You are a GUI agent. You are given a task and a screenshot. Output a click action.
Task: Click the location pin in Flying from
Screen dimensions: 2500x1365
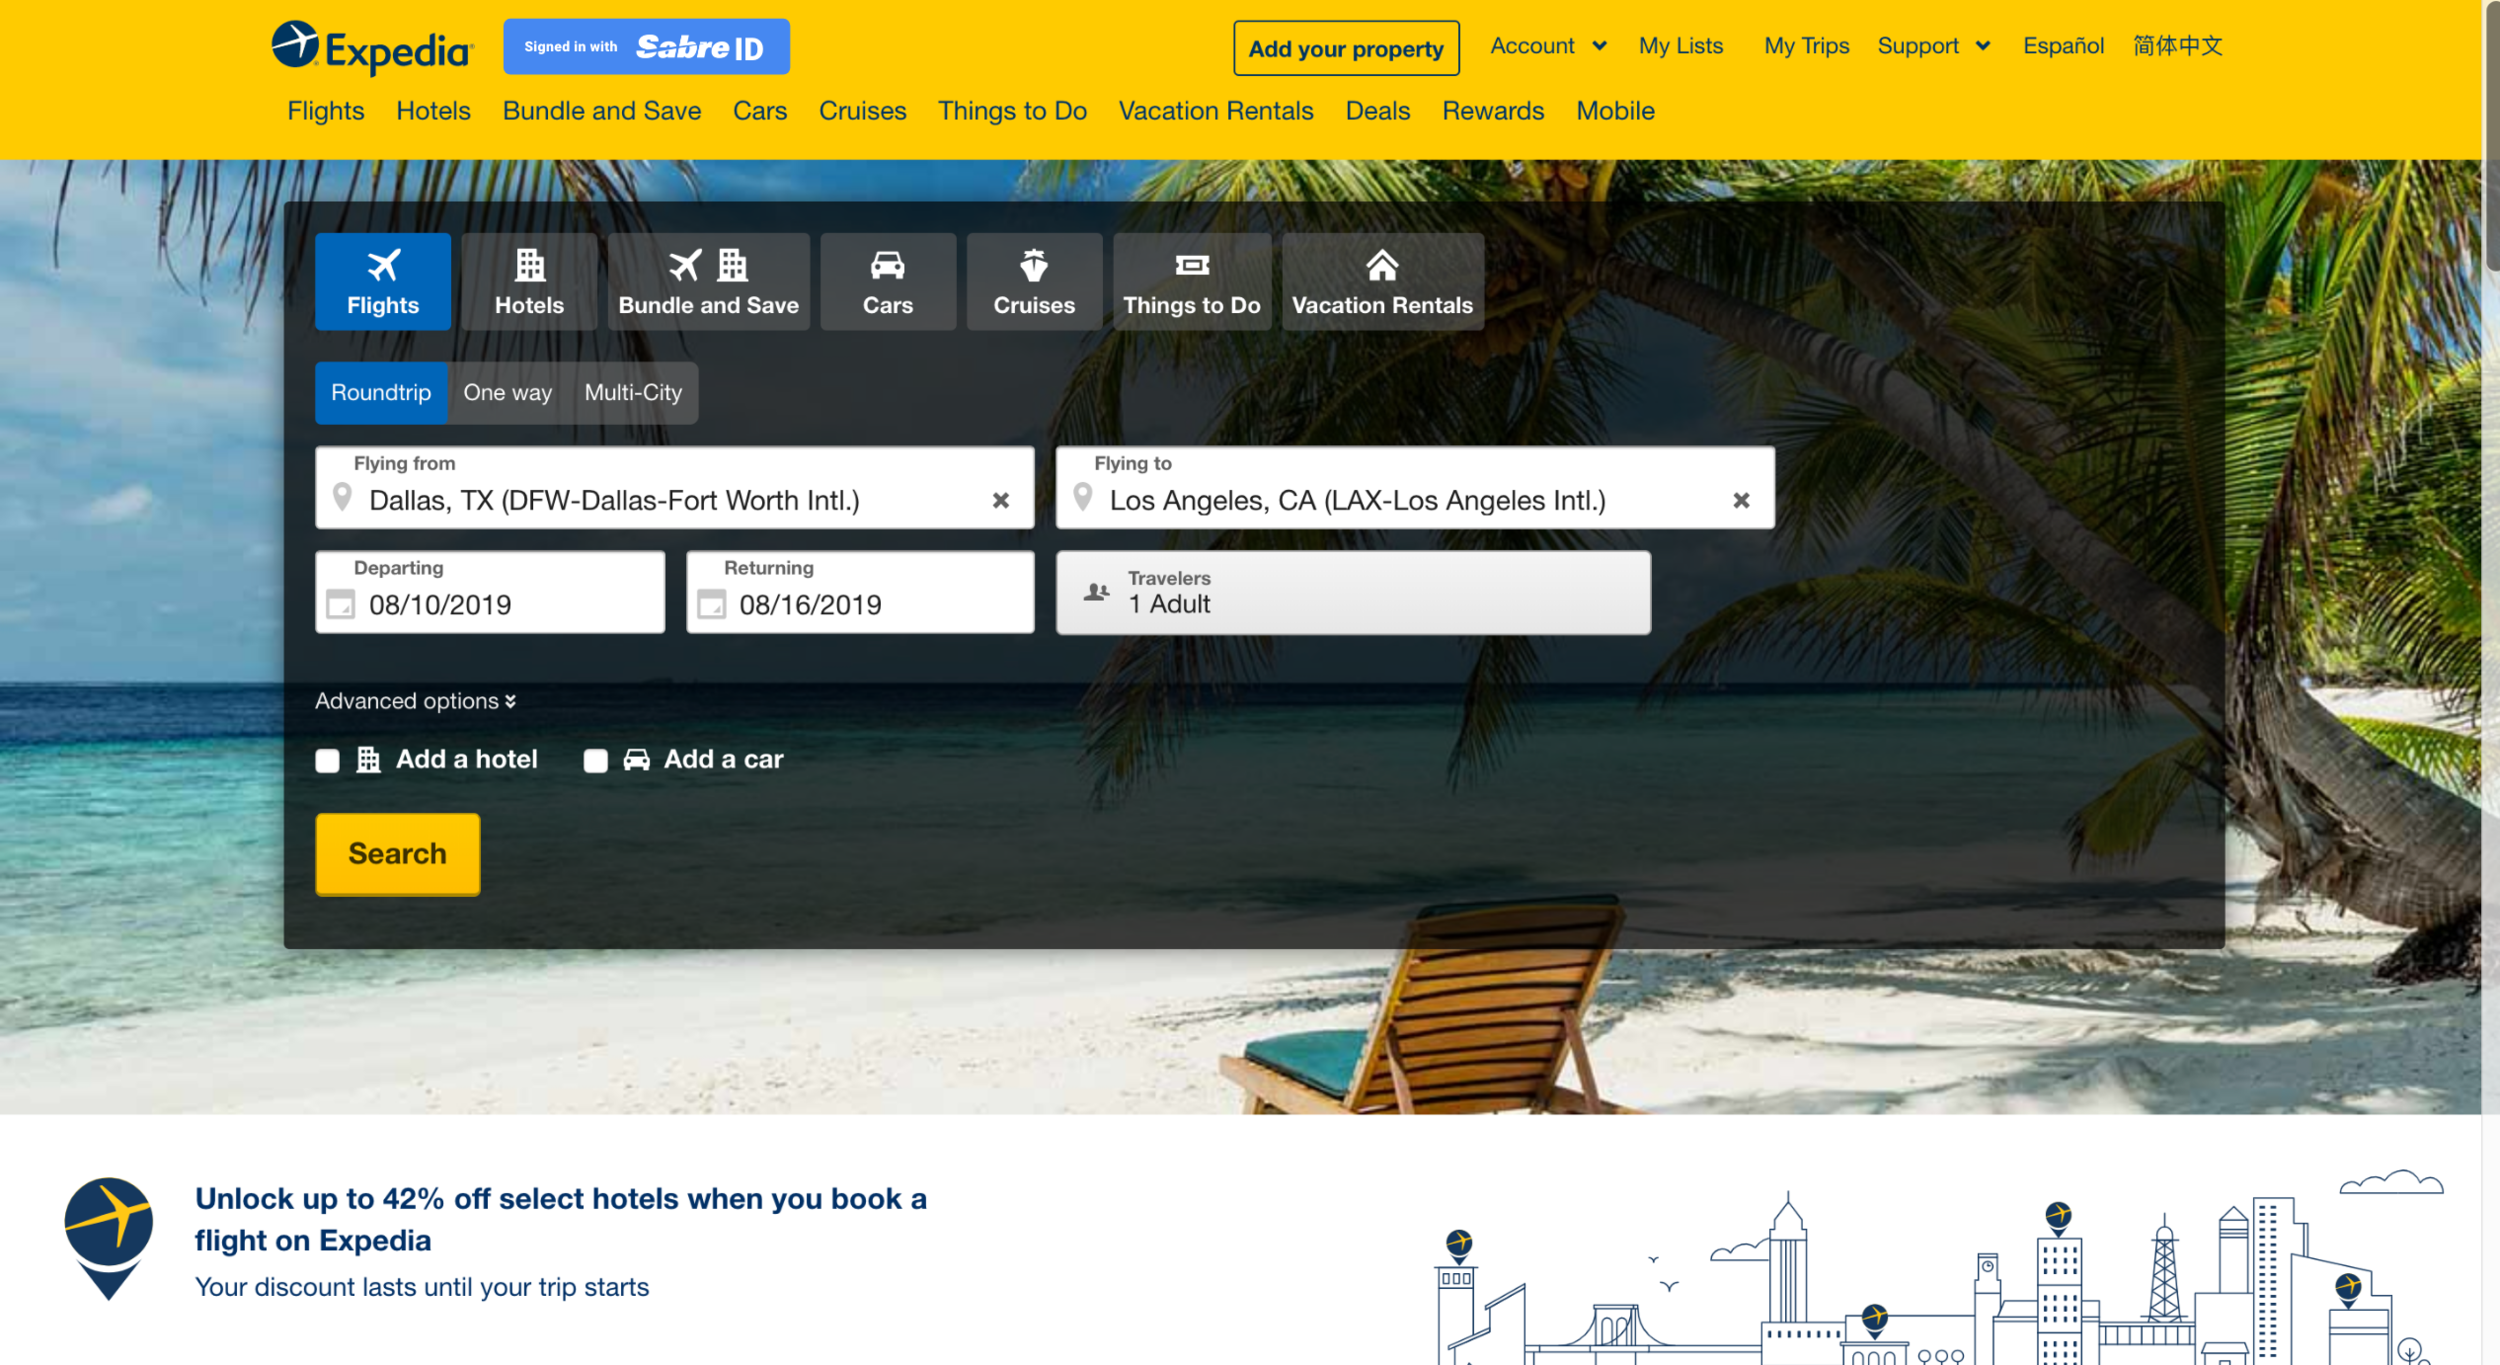click(342, 497)
